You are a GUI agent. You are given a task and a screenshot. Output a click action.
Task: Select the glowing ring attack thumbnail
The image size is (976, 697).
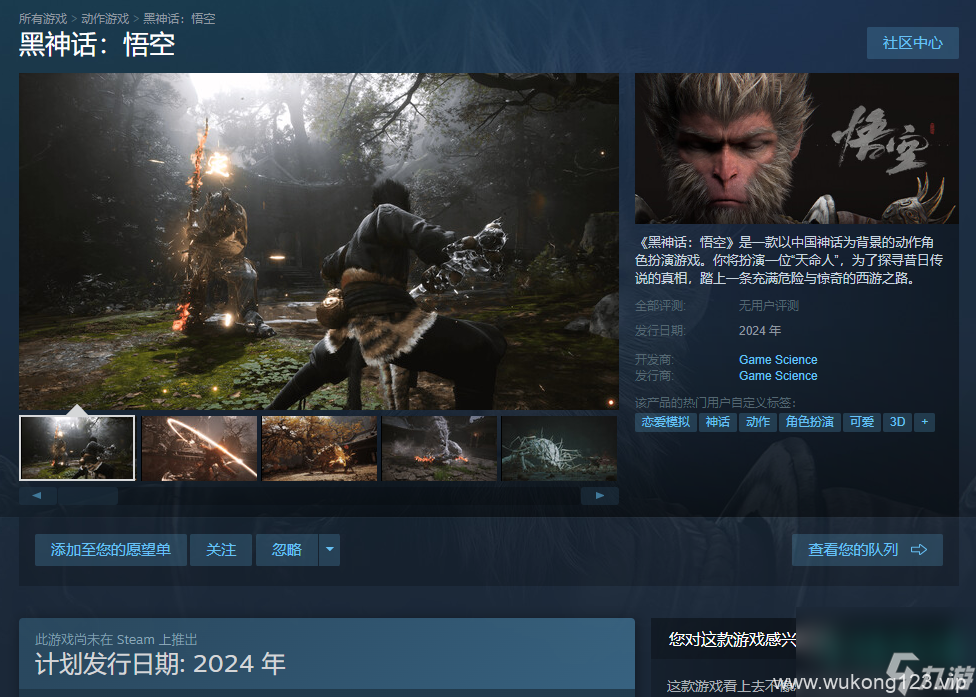[199, 448]
